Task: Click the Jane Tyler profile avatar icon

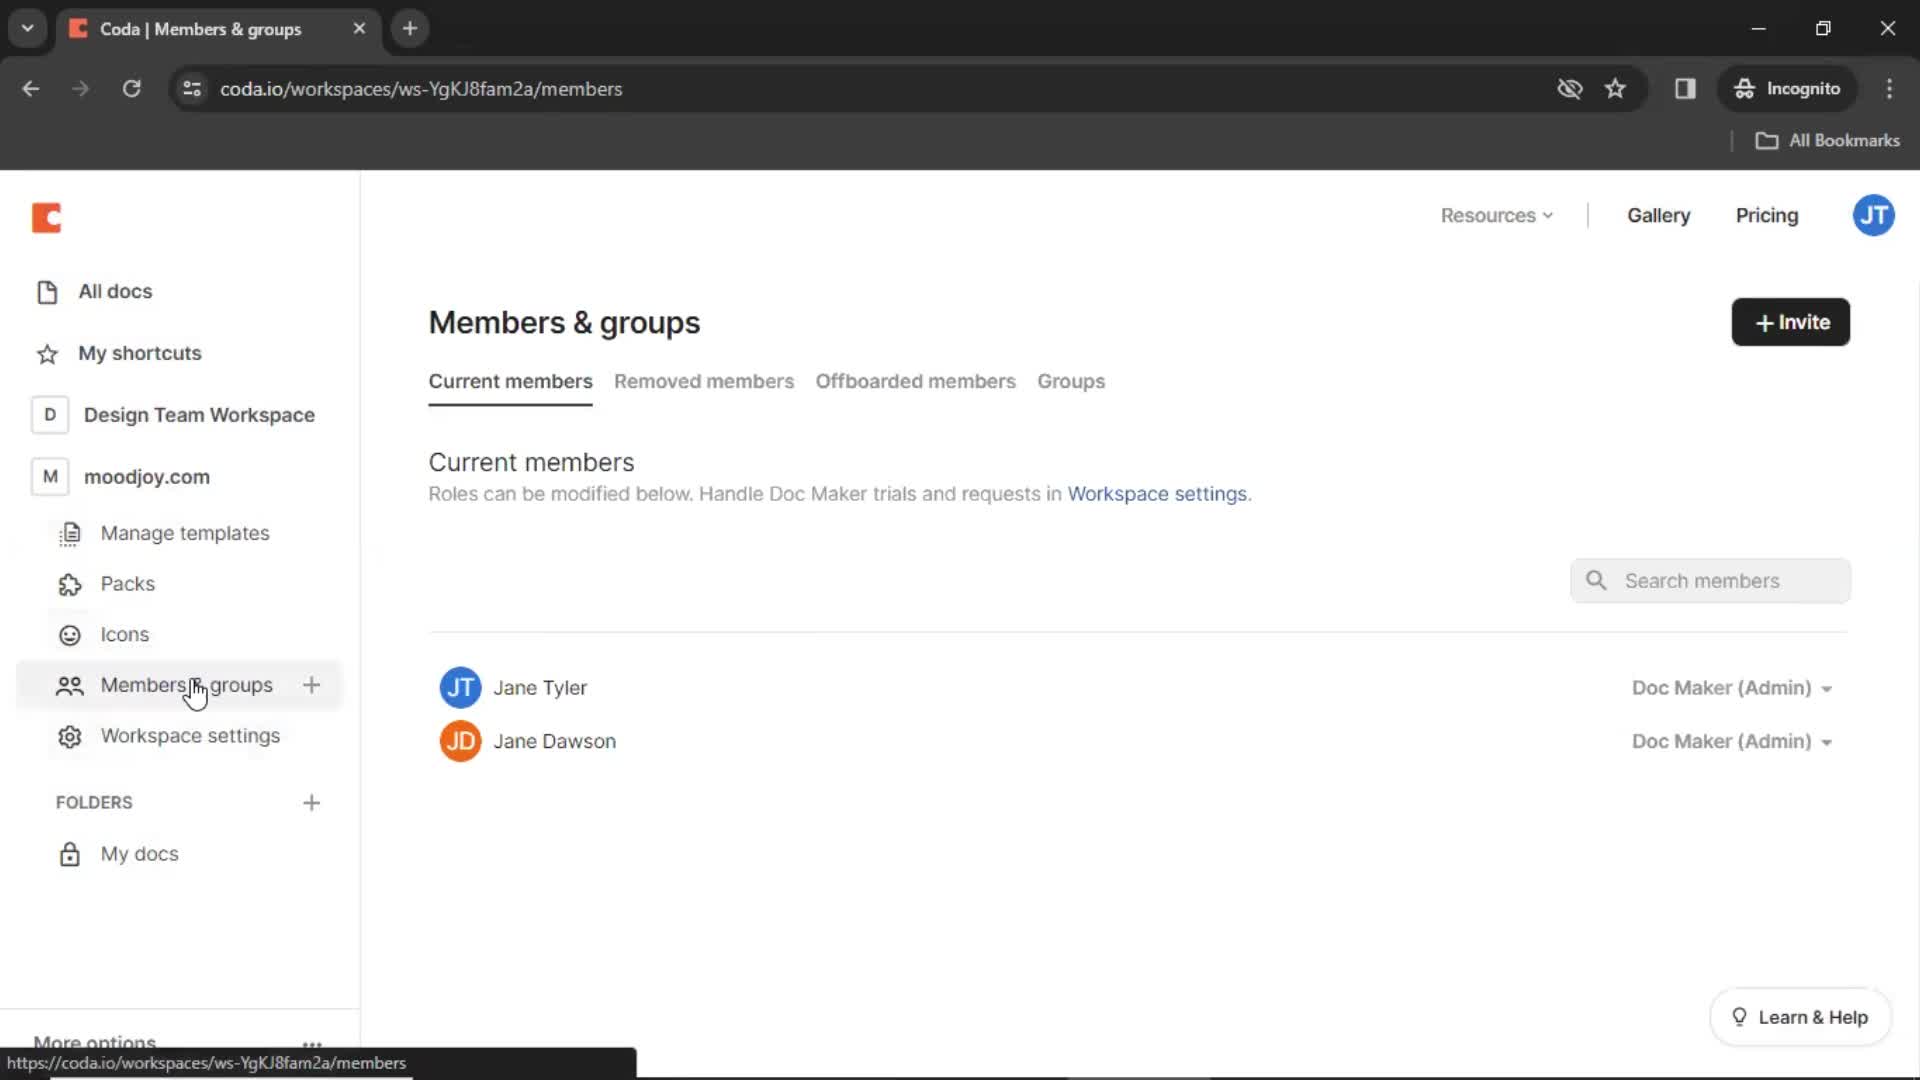Action: point(460,687)
